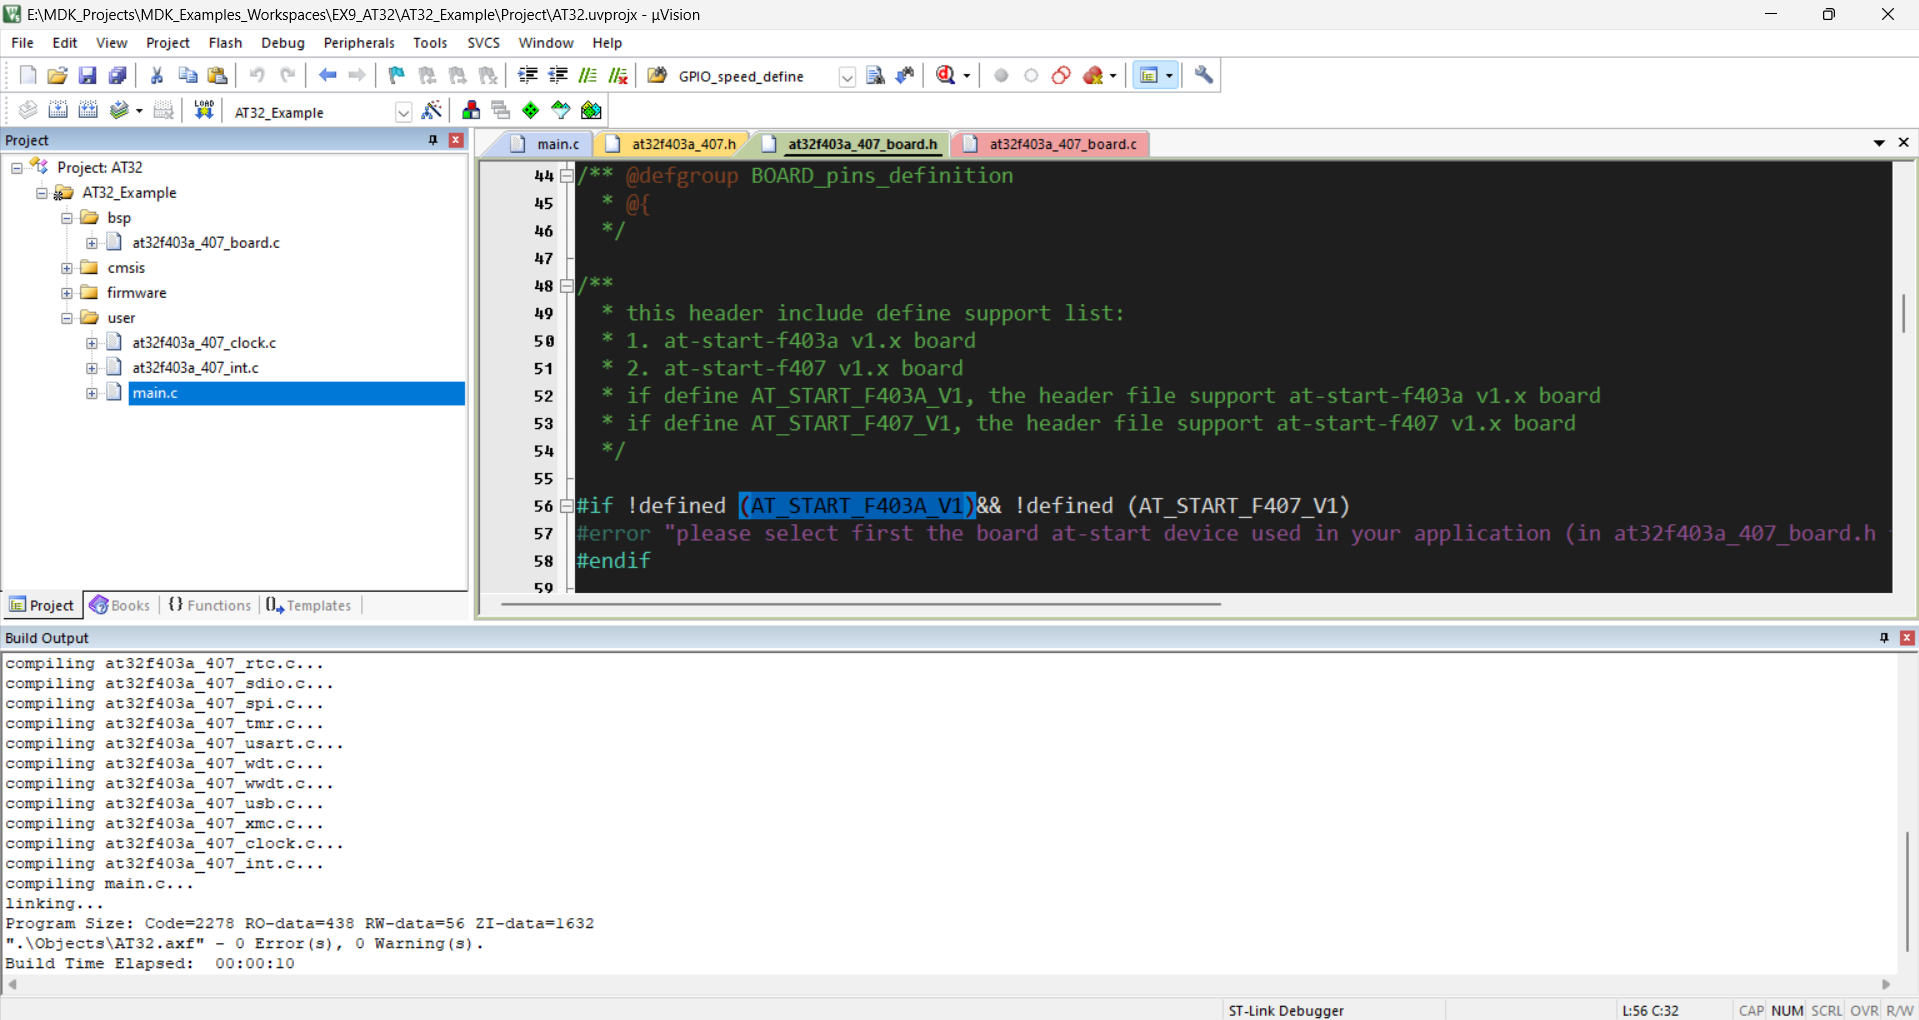Expand the cmsis folder
1919x1020 pixels.
(67, 267)
